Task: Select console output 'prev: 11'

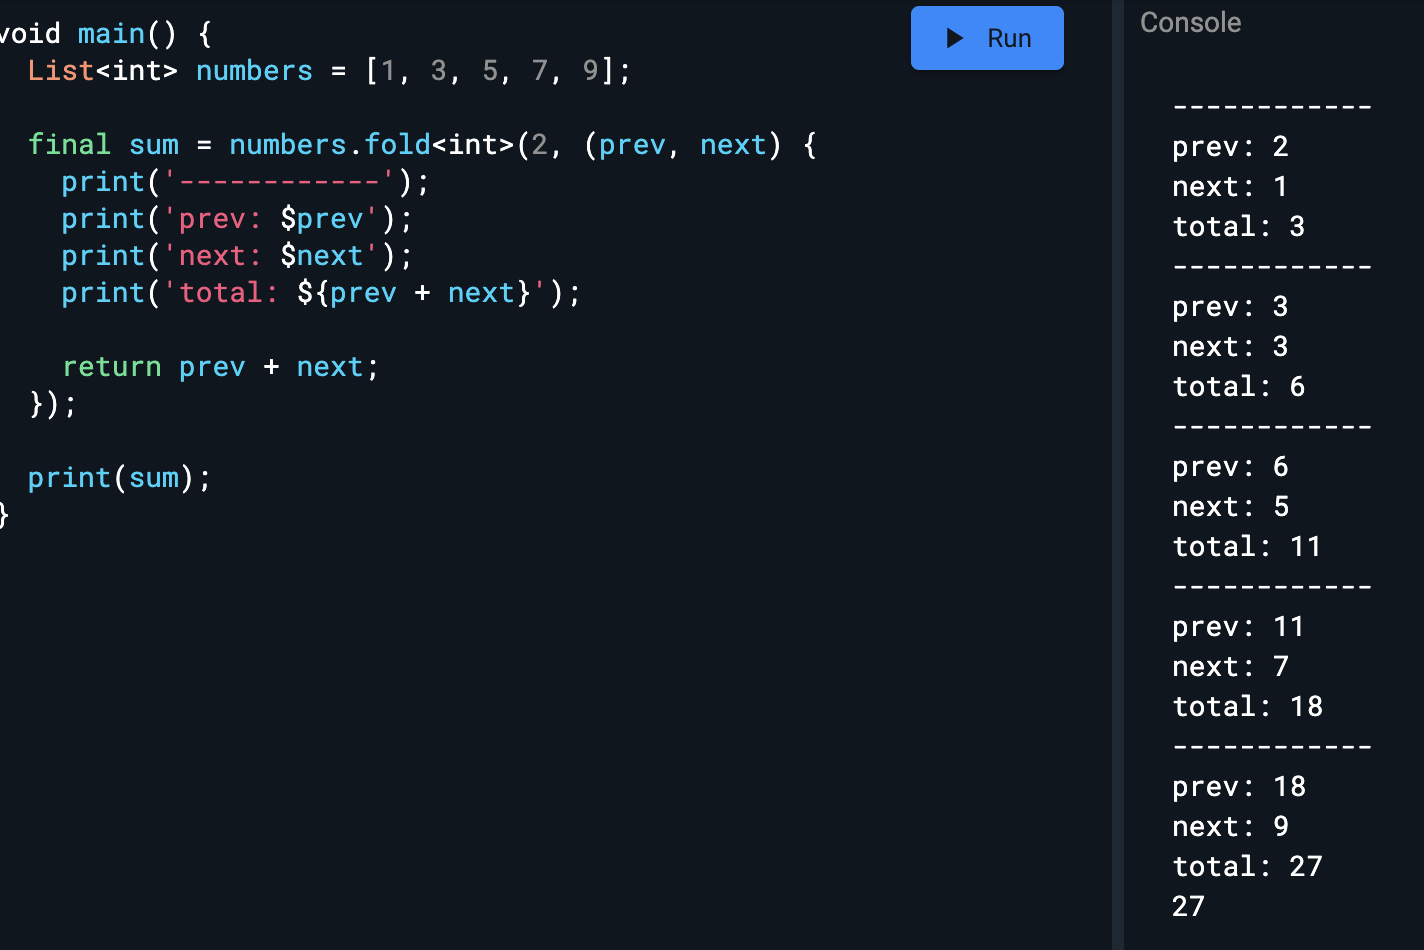Action: click(x=1239, y=627)
